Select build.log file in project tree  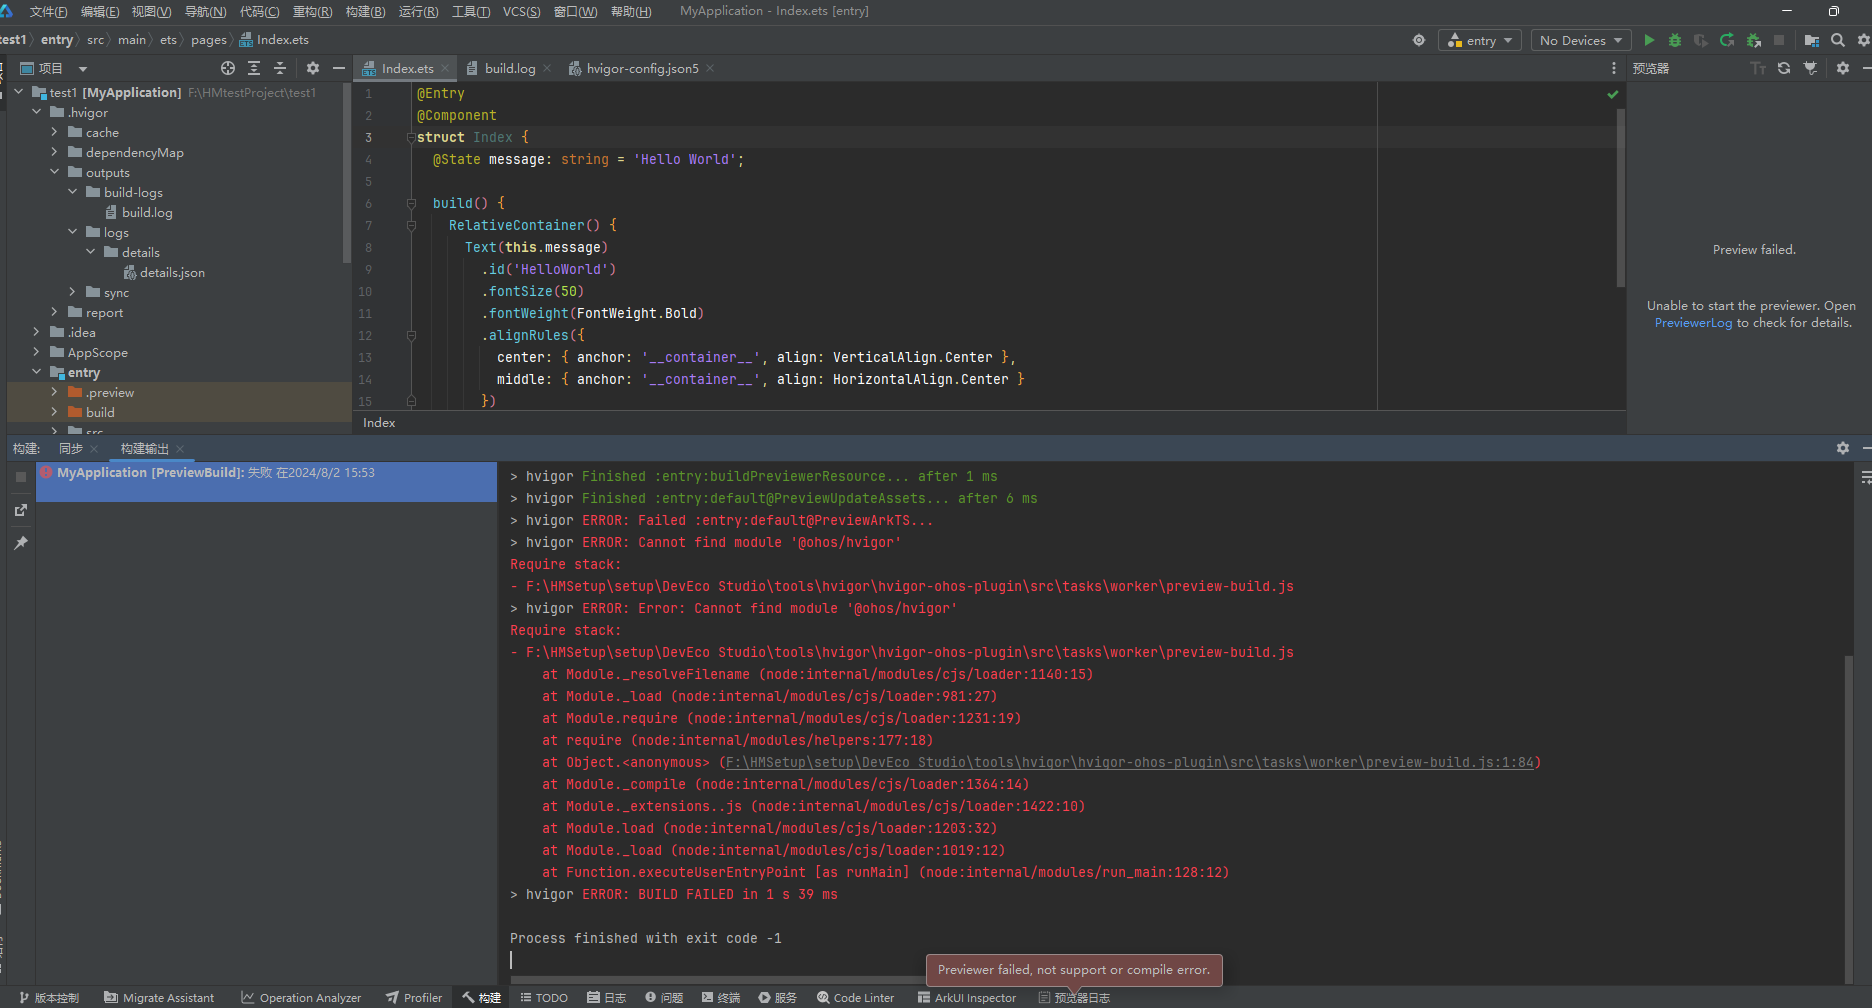147,212
